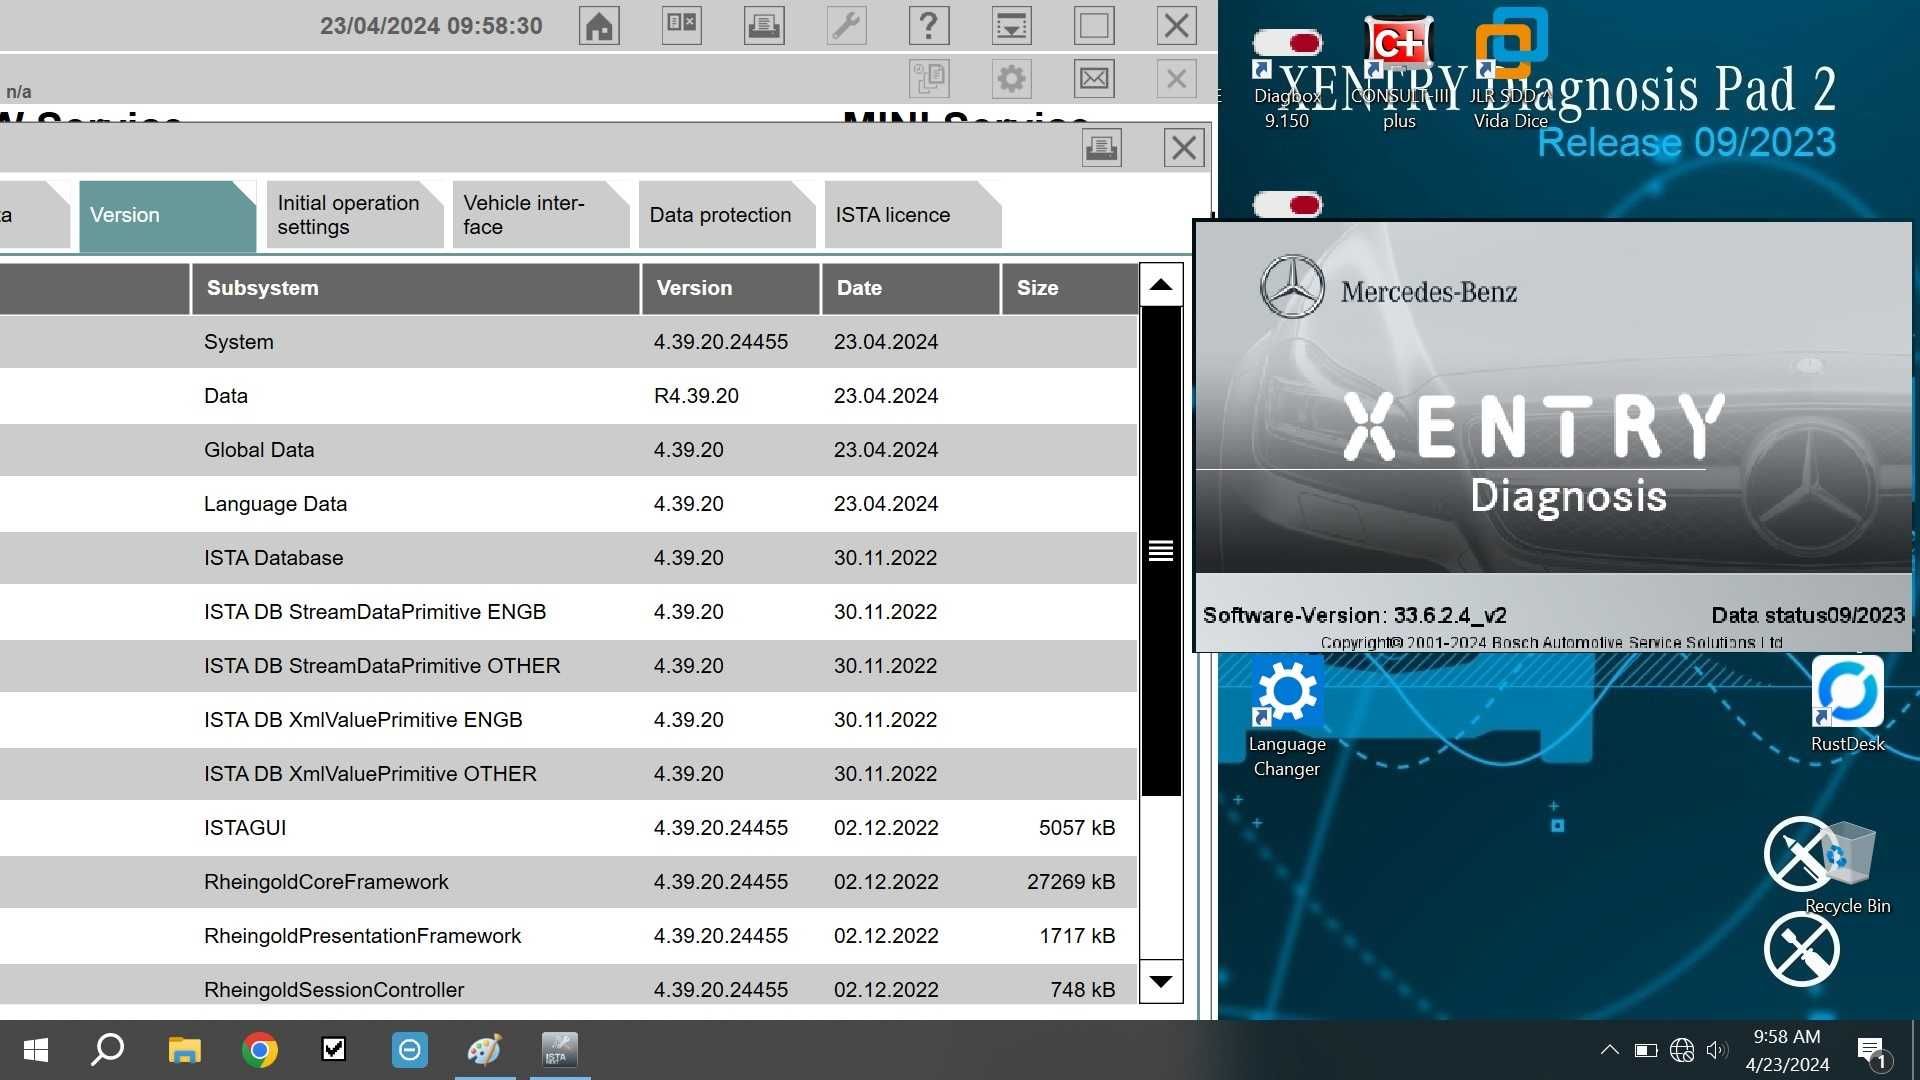Print the version dialog contents
Screen dimensions: 1920x1080
pyautogui.click(x=1102, y=148)
